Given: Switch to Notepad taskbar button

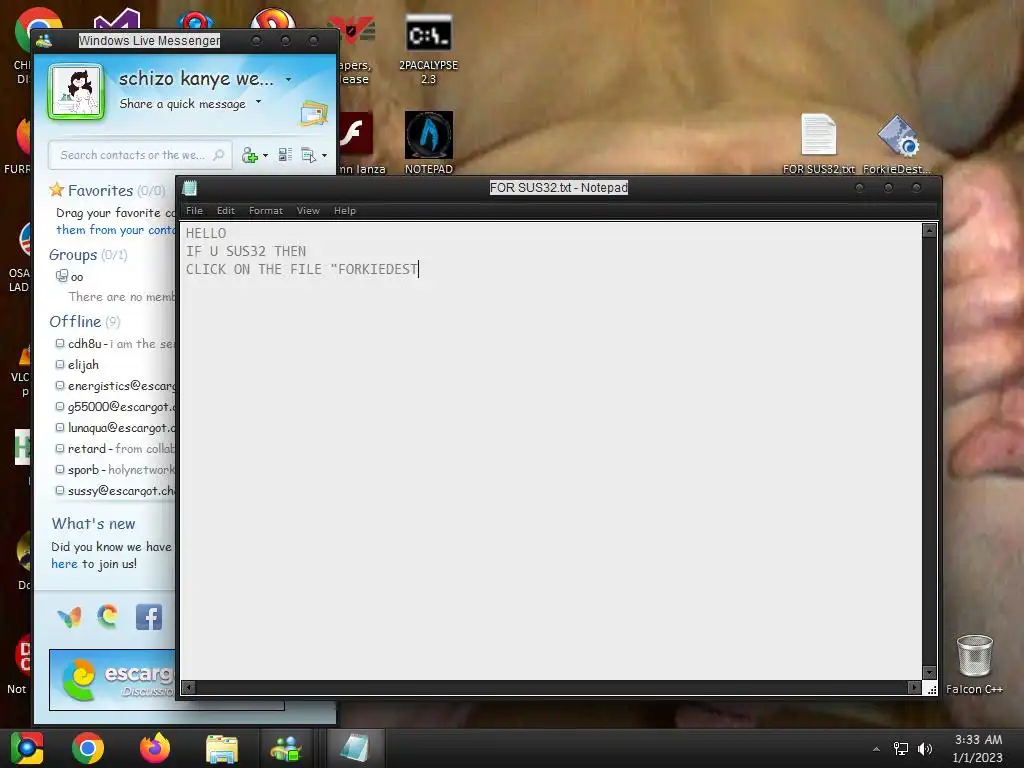Looking at the screenshot, I should tap(355, 748).
